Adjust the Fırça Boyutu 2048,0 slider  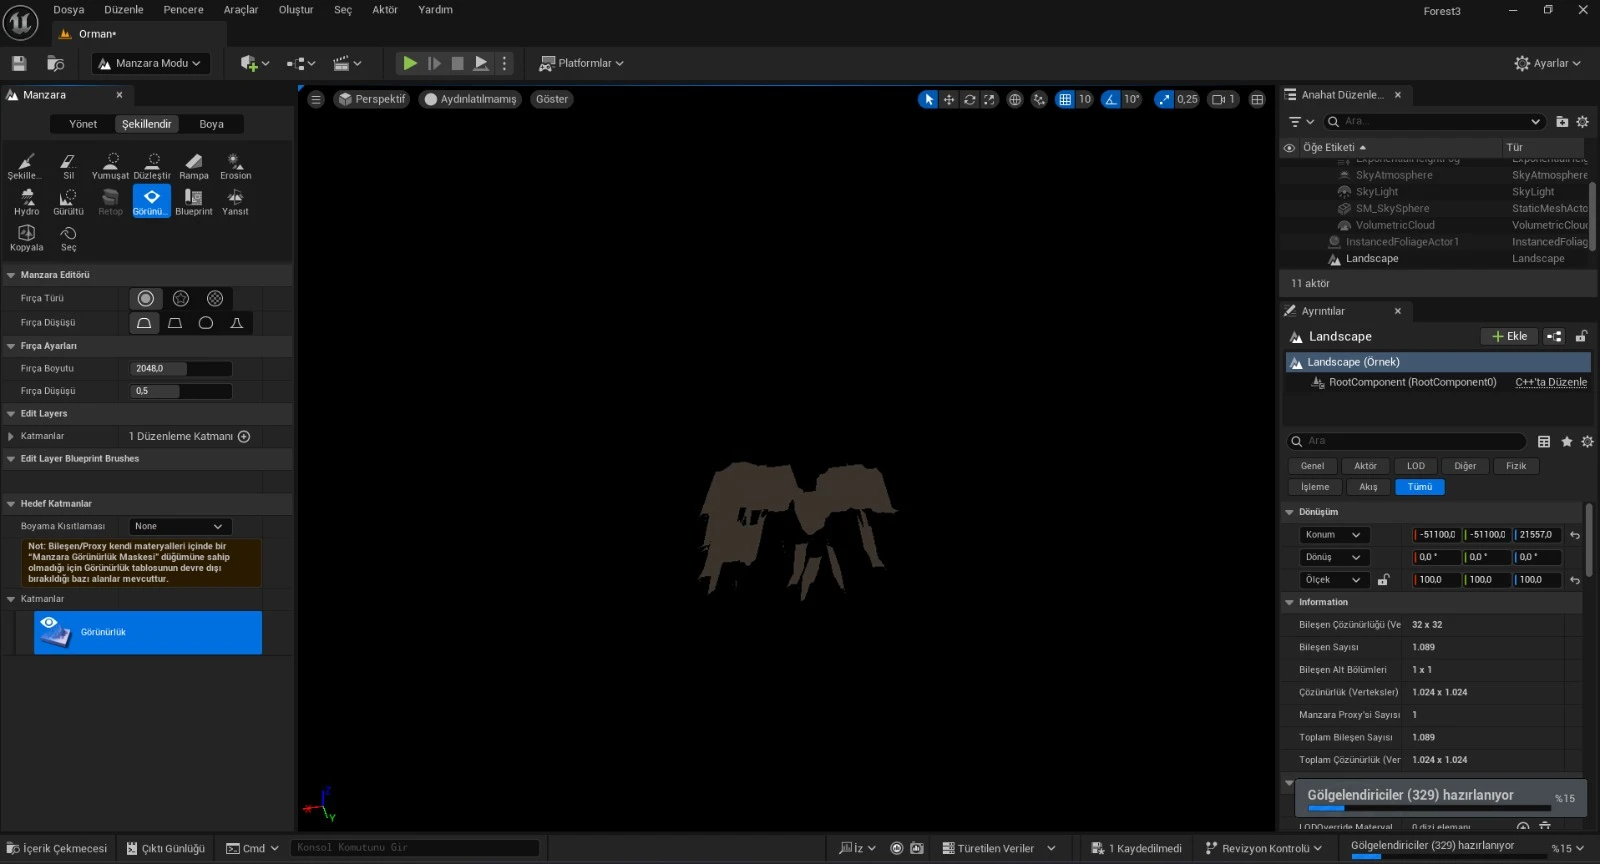(x=181, y=369)
